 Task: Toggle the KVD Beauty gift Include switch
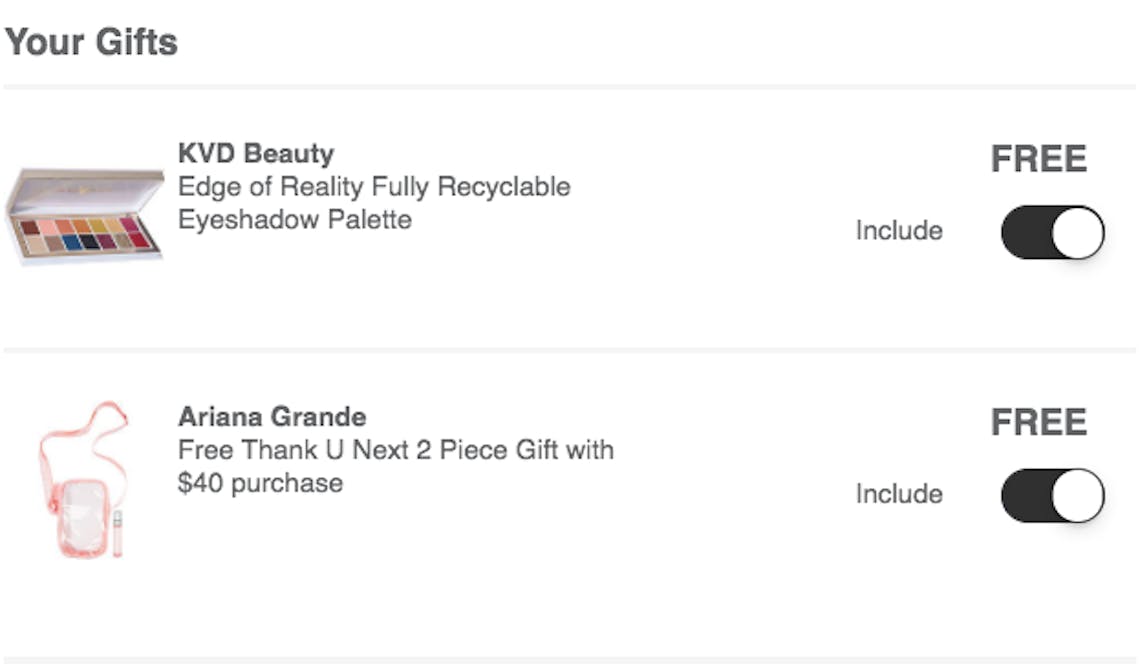click(1053, 232)
